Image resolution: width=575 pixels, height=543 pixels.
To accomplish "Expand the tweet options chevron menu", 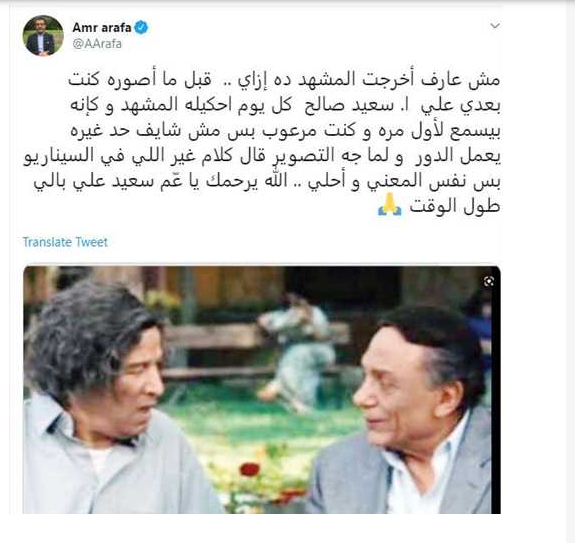I will pyautogui.click(x=495, y=26).
